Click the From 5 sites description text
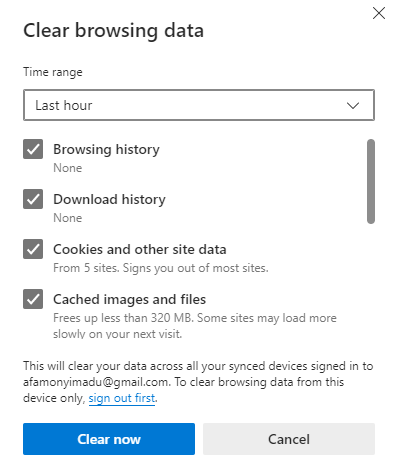This screenshot has width=399, height=469. (161, 268)
